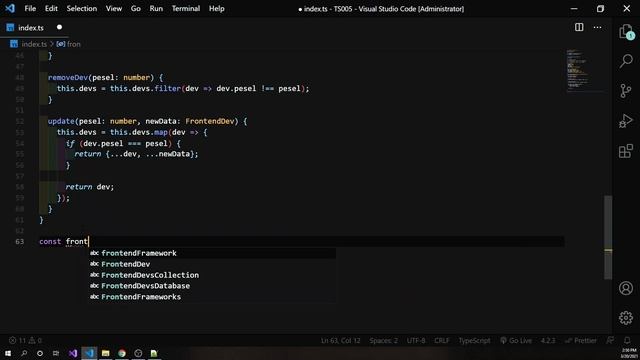Change indentation via Spaces: 2

pyautogui.click(x=383, y=340)
